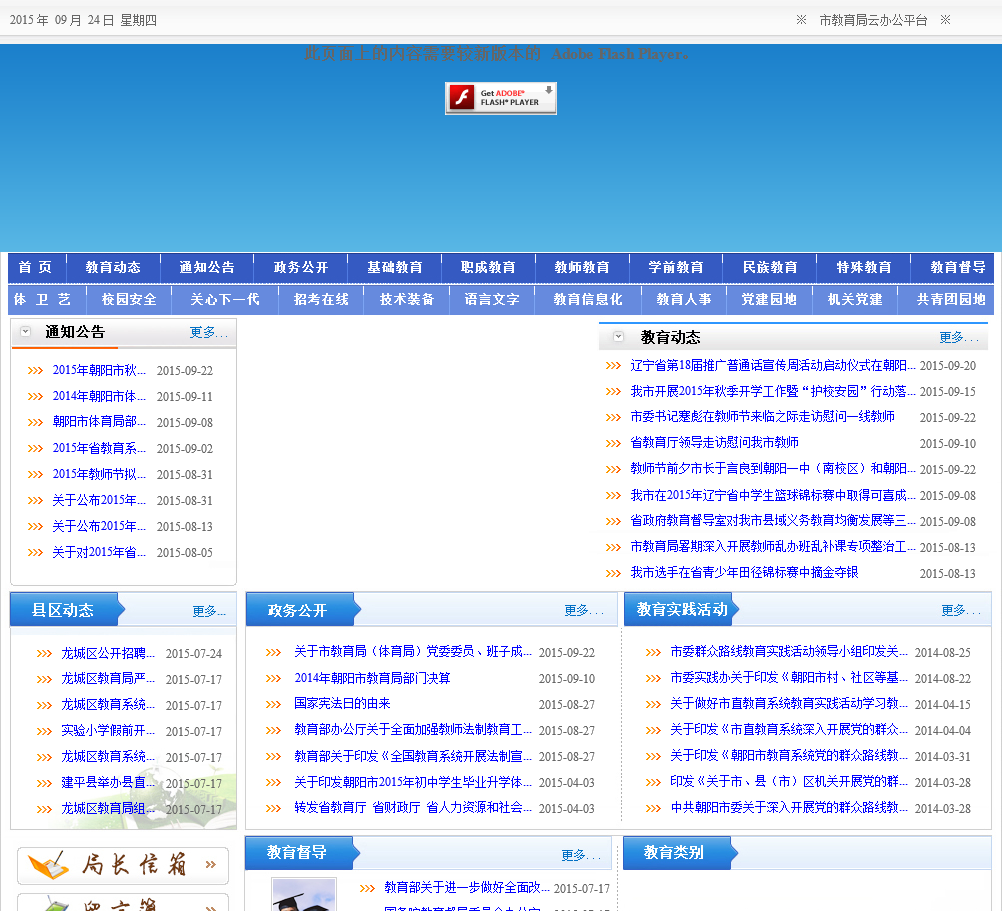Image resolution: width=1002 pixels, height=911 pixels.
Task: Open 教师教育 navigation item
Action: (582, 267)
